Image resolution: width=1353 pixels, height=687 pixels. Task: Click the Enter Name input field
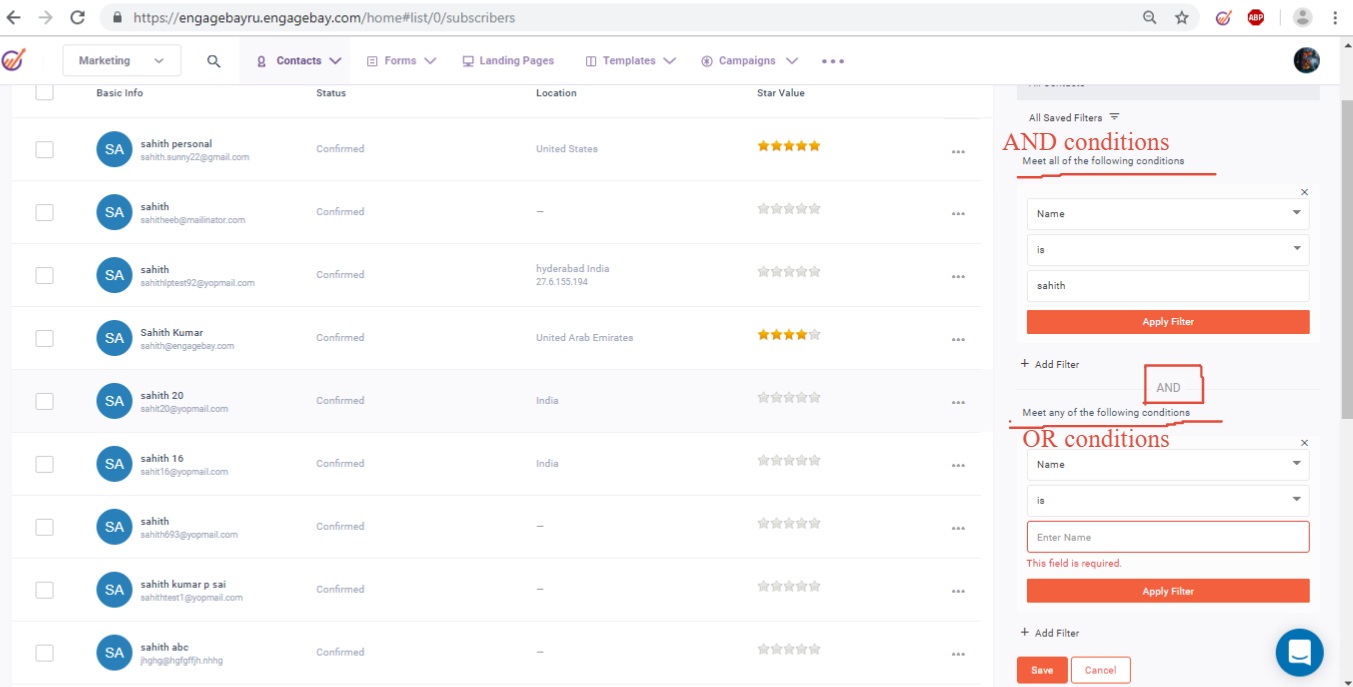[x=1167, y=537]
